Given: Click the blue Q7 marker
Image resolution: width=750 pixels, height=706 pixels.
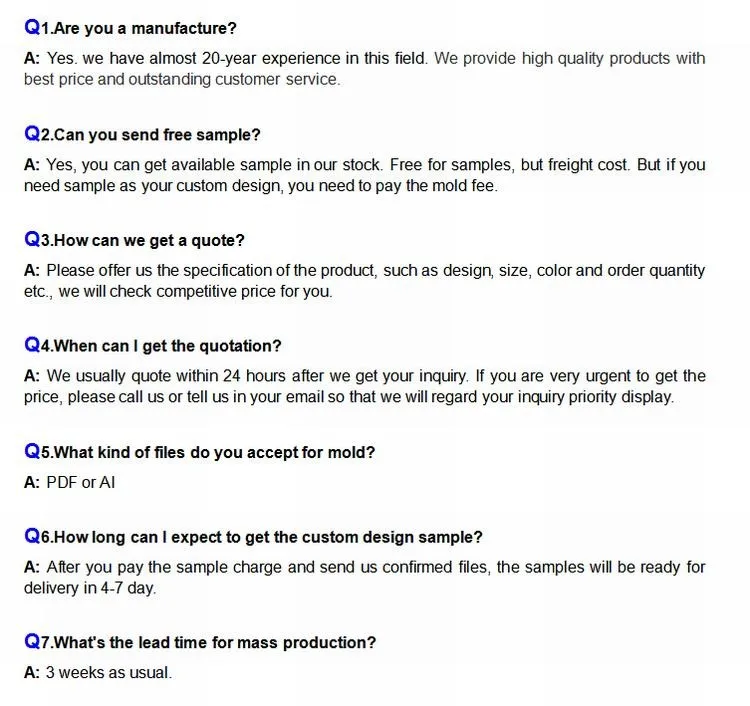Looking at the screenshot, I should tap(36, 643).
